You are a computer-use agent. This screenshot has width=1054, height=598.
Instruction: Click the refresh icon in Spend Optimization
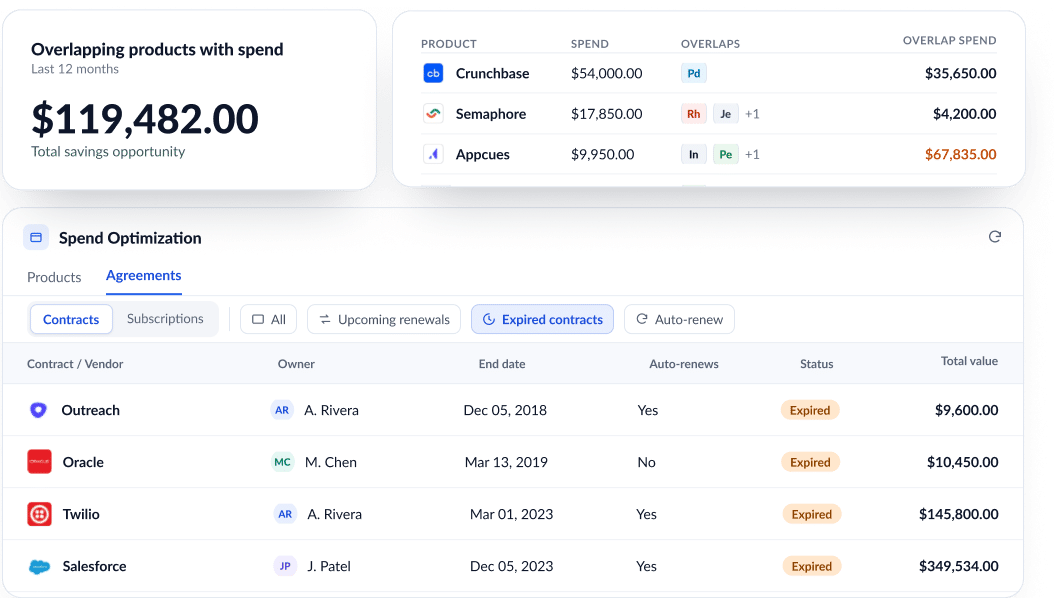click(x=995, y=237)
